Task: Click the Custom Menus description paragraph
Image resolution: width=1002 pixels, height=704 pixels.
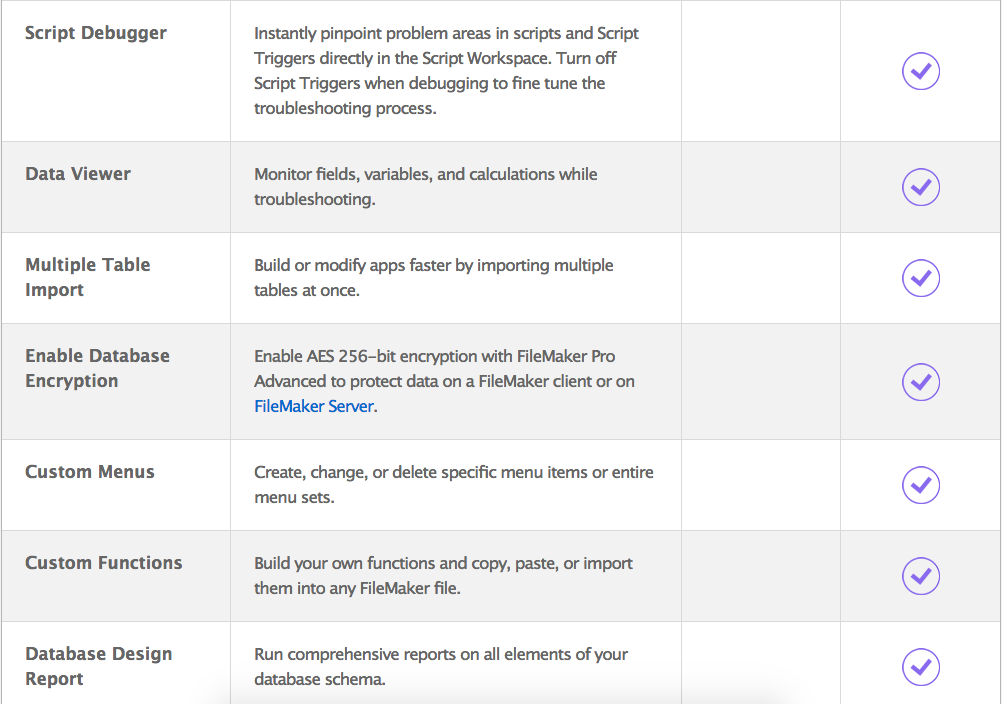Action: tap(454, 484)
